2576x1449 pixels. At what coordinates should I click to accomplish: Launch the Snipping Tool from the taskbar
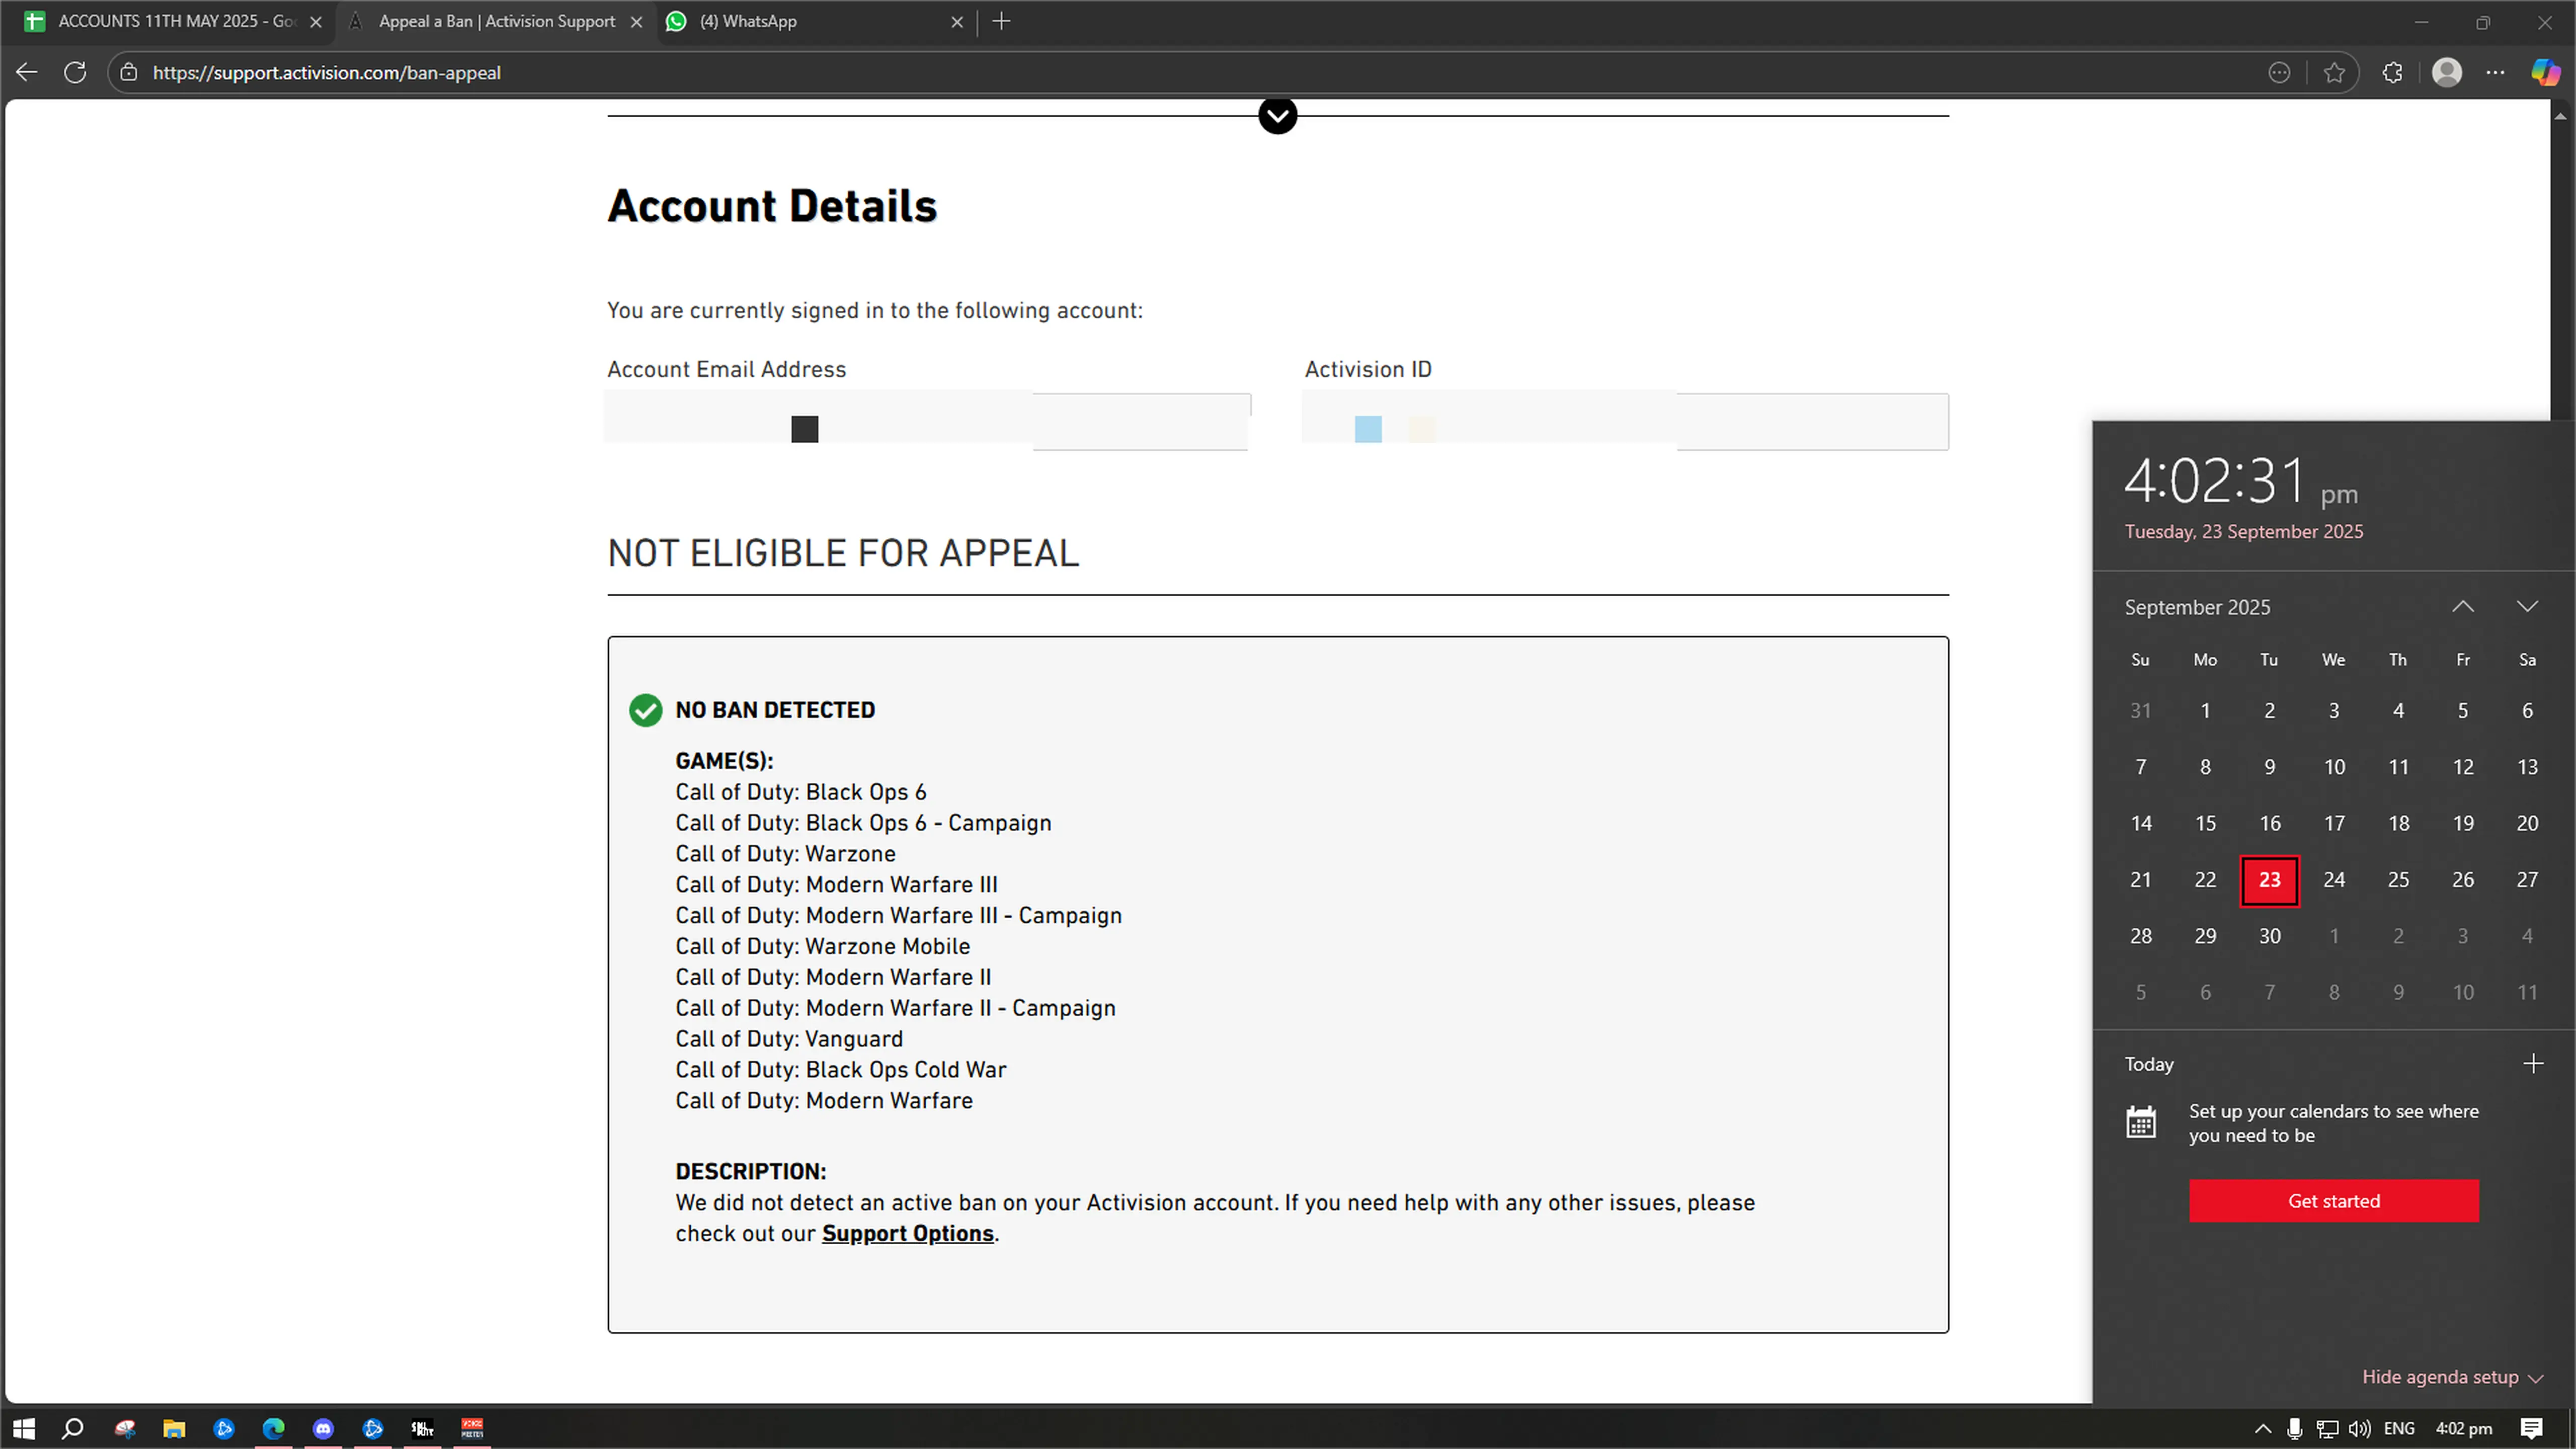124,1428
